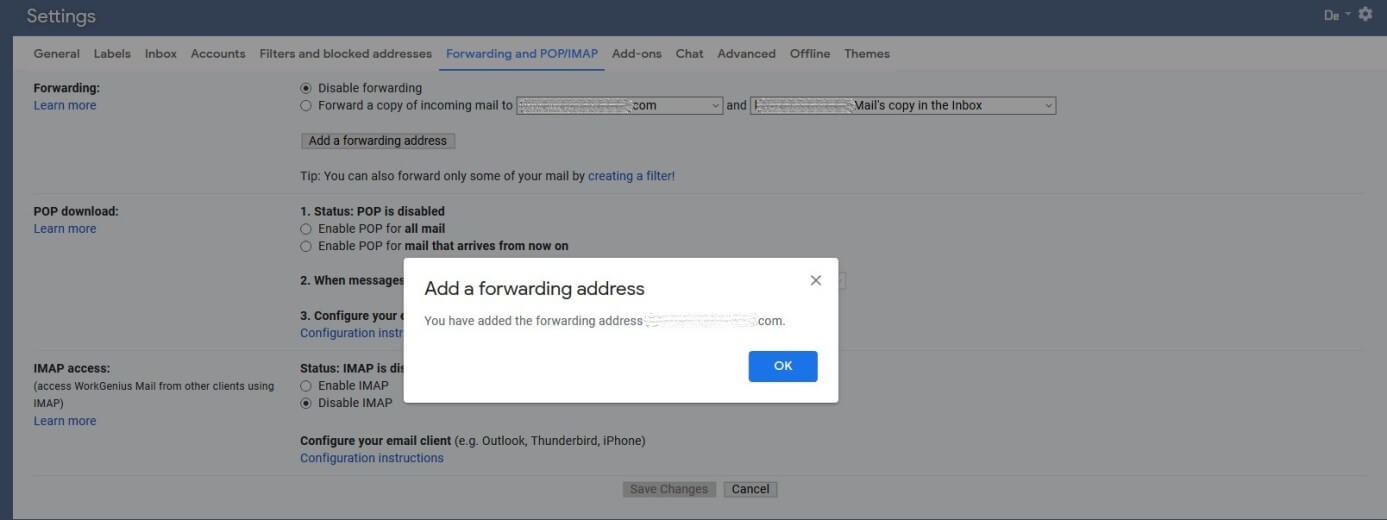Screen dimensions: 1387x520
Task: Open the settings gear icon
Action: [1365, 14]
